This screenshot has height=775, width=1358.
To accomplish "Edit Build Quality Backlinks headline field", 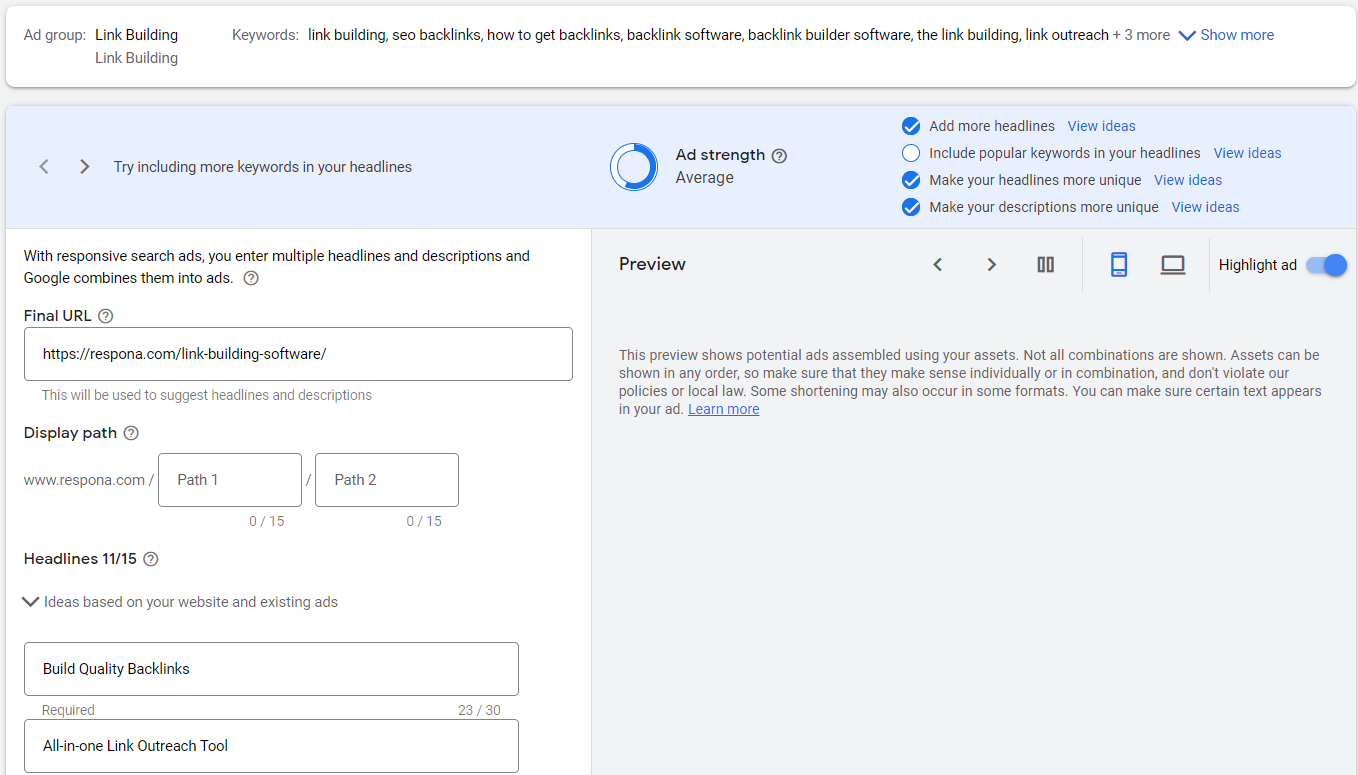I will pyautogui.click(x=271, y=669).
